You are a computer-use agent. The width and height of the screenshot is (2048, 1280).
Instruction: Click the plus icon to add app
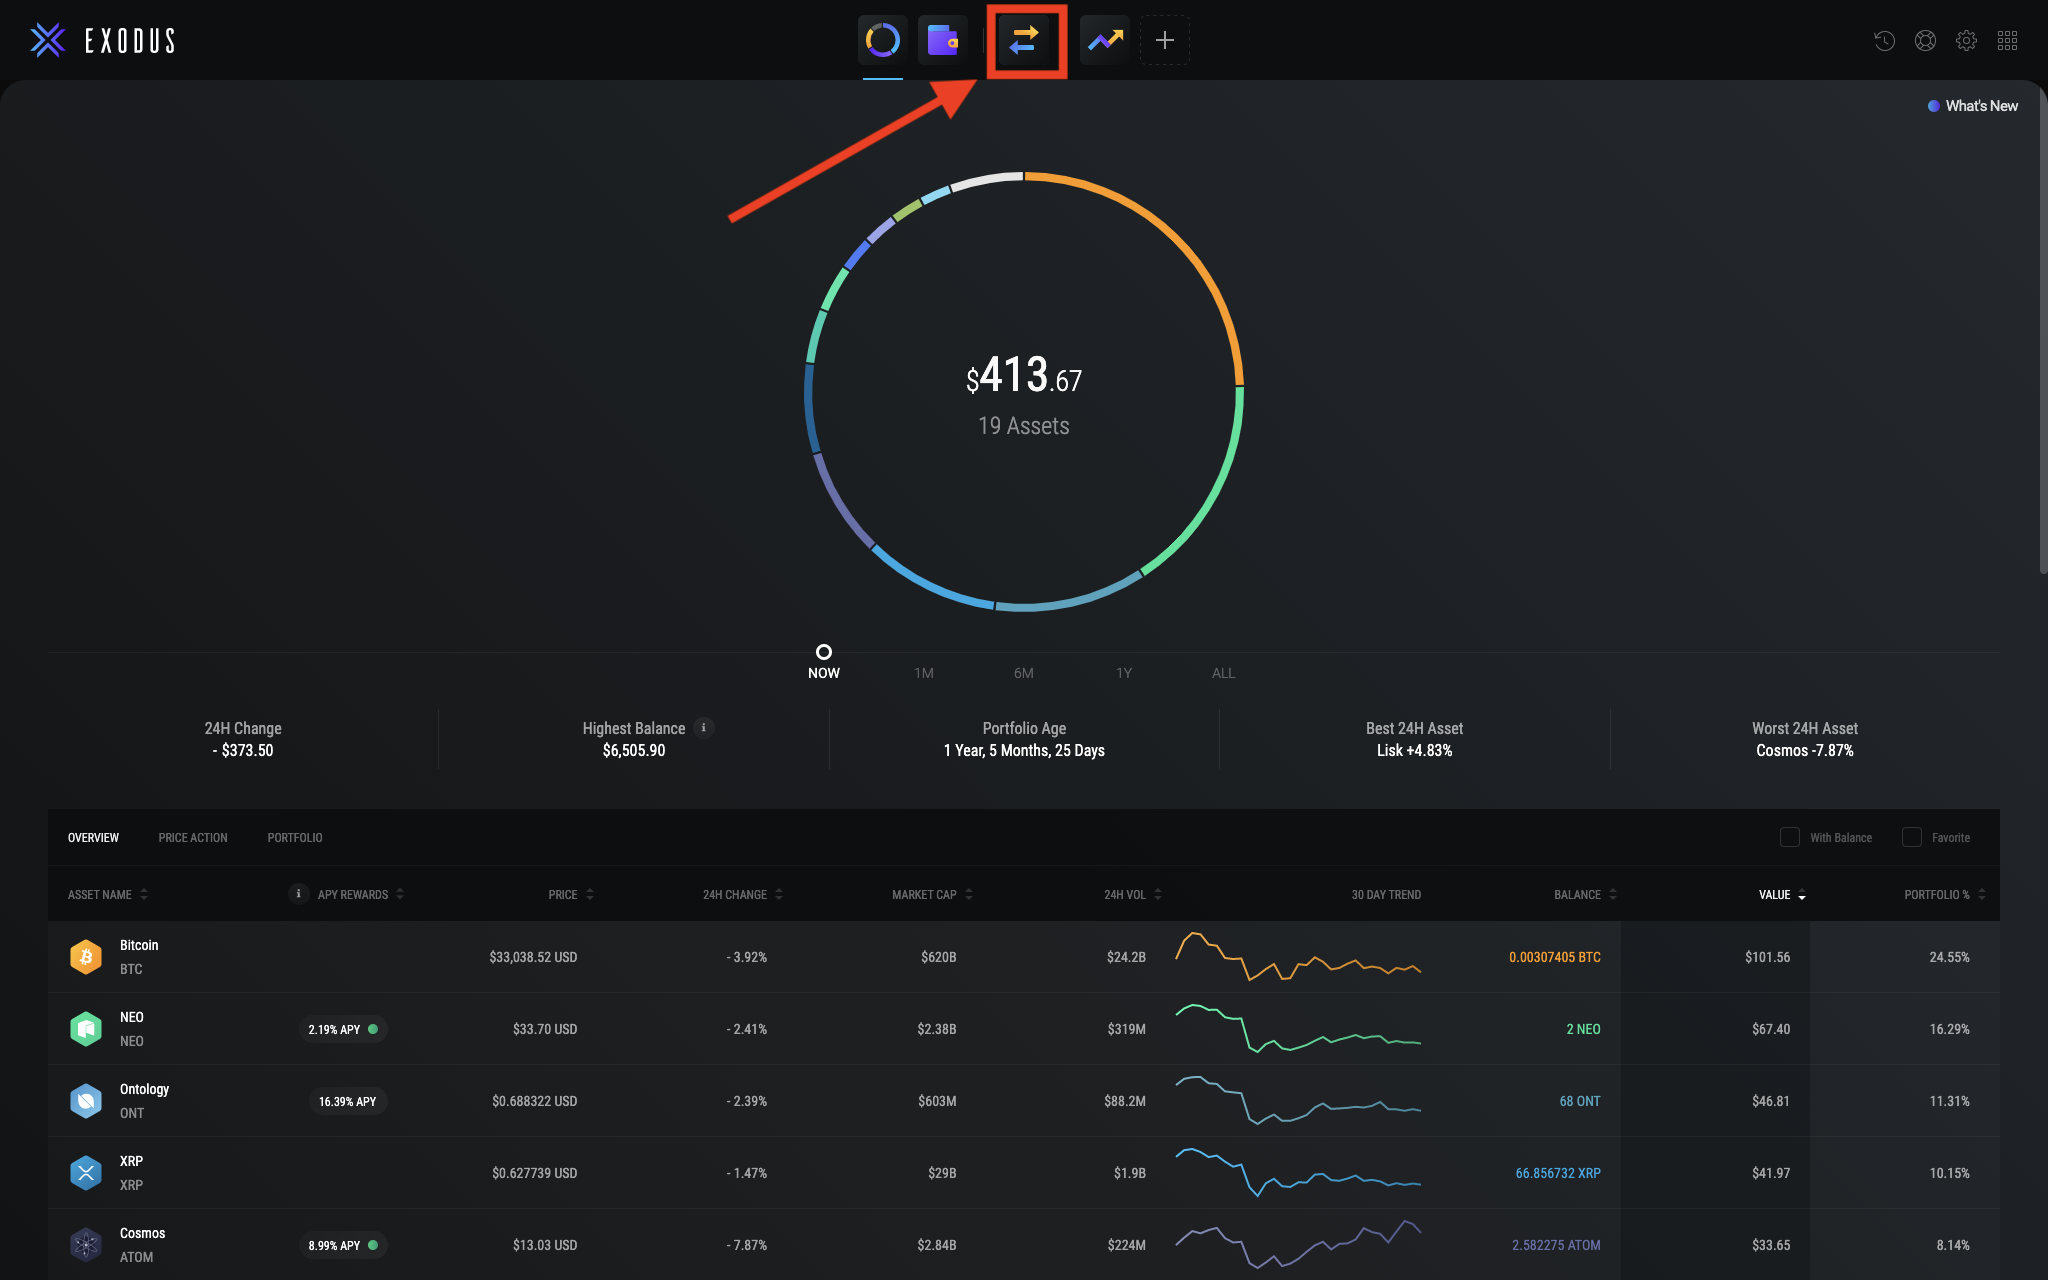(1165, 40)
